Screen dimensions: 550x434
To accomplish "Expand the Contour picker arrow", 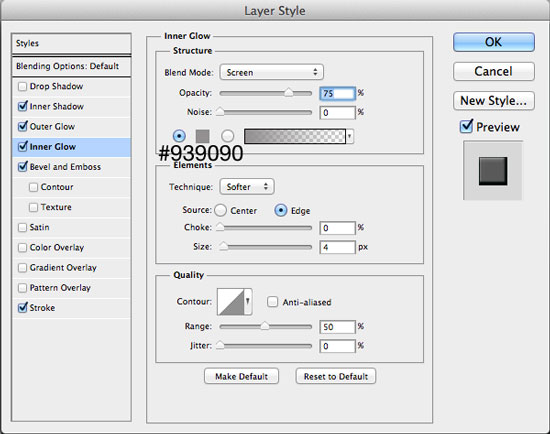I will 248,301.
